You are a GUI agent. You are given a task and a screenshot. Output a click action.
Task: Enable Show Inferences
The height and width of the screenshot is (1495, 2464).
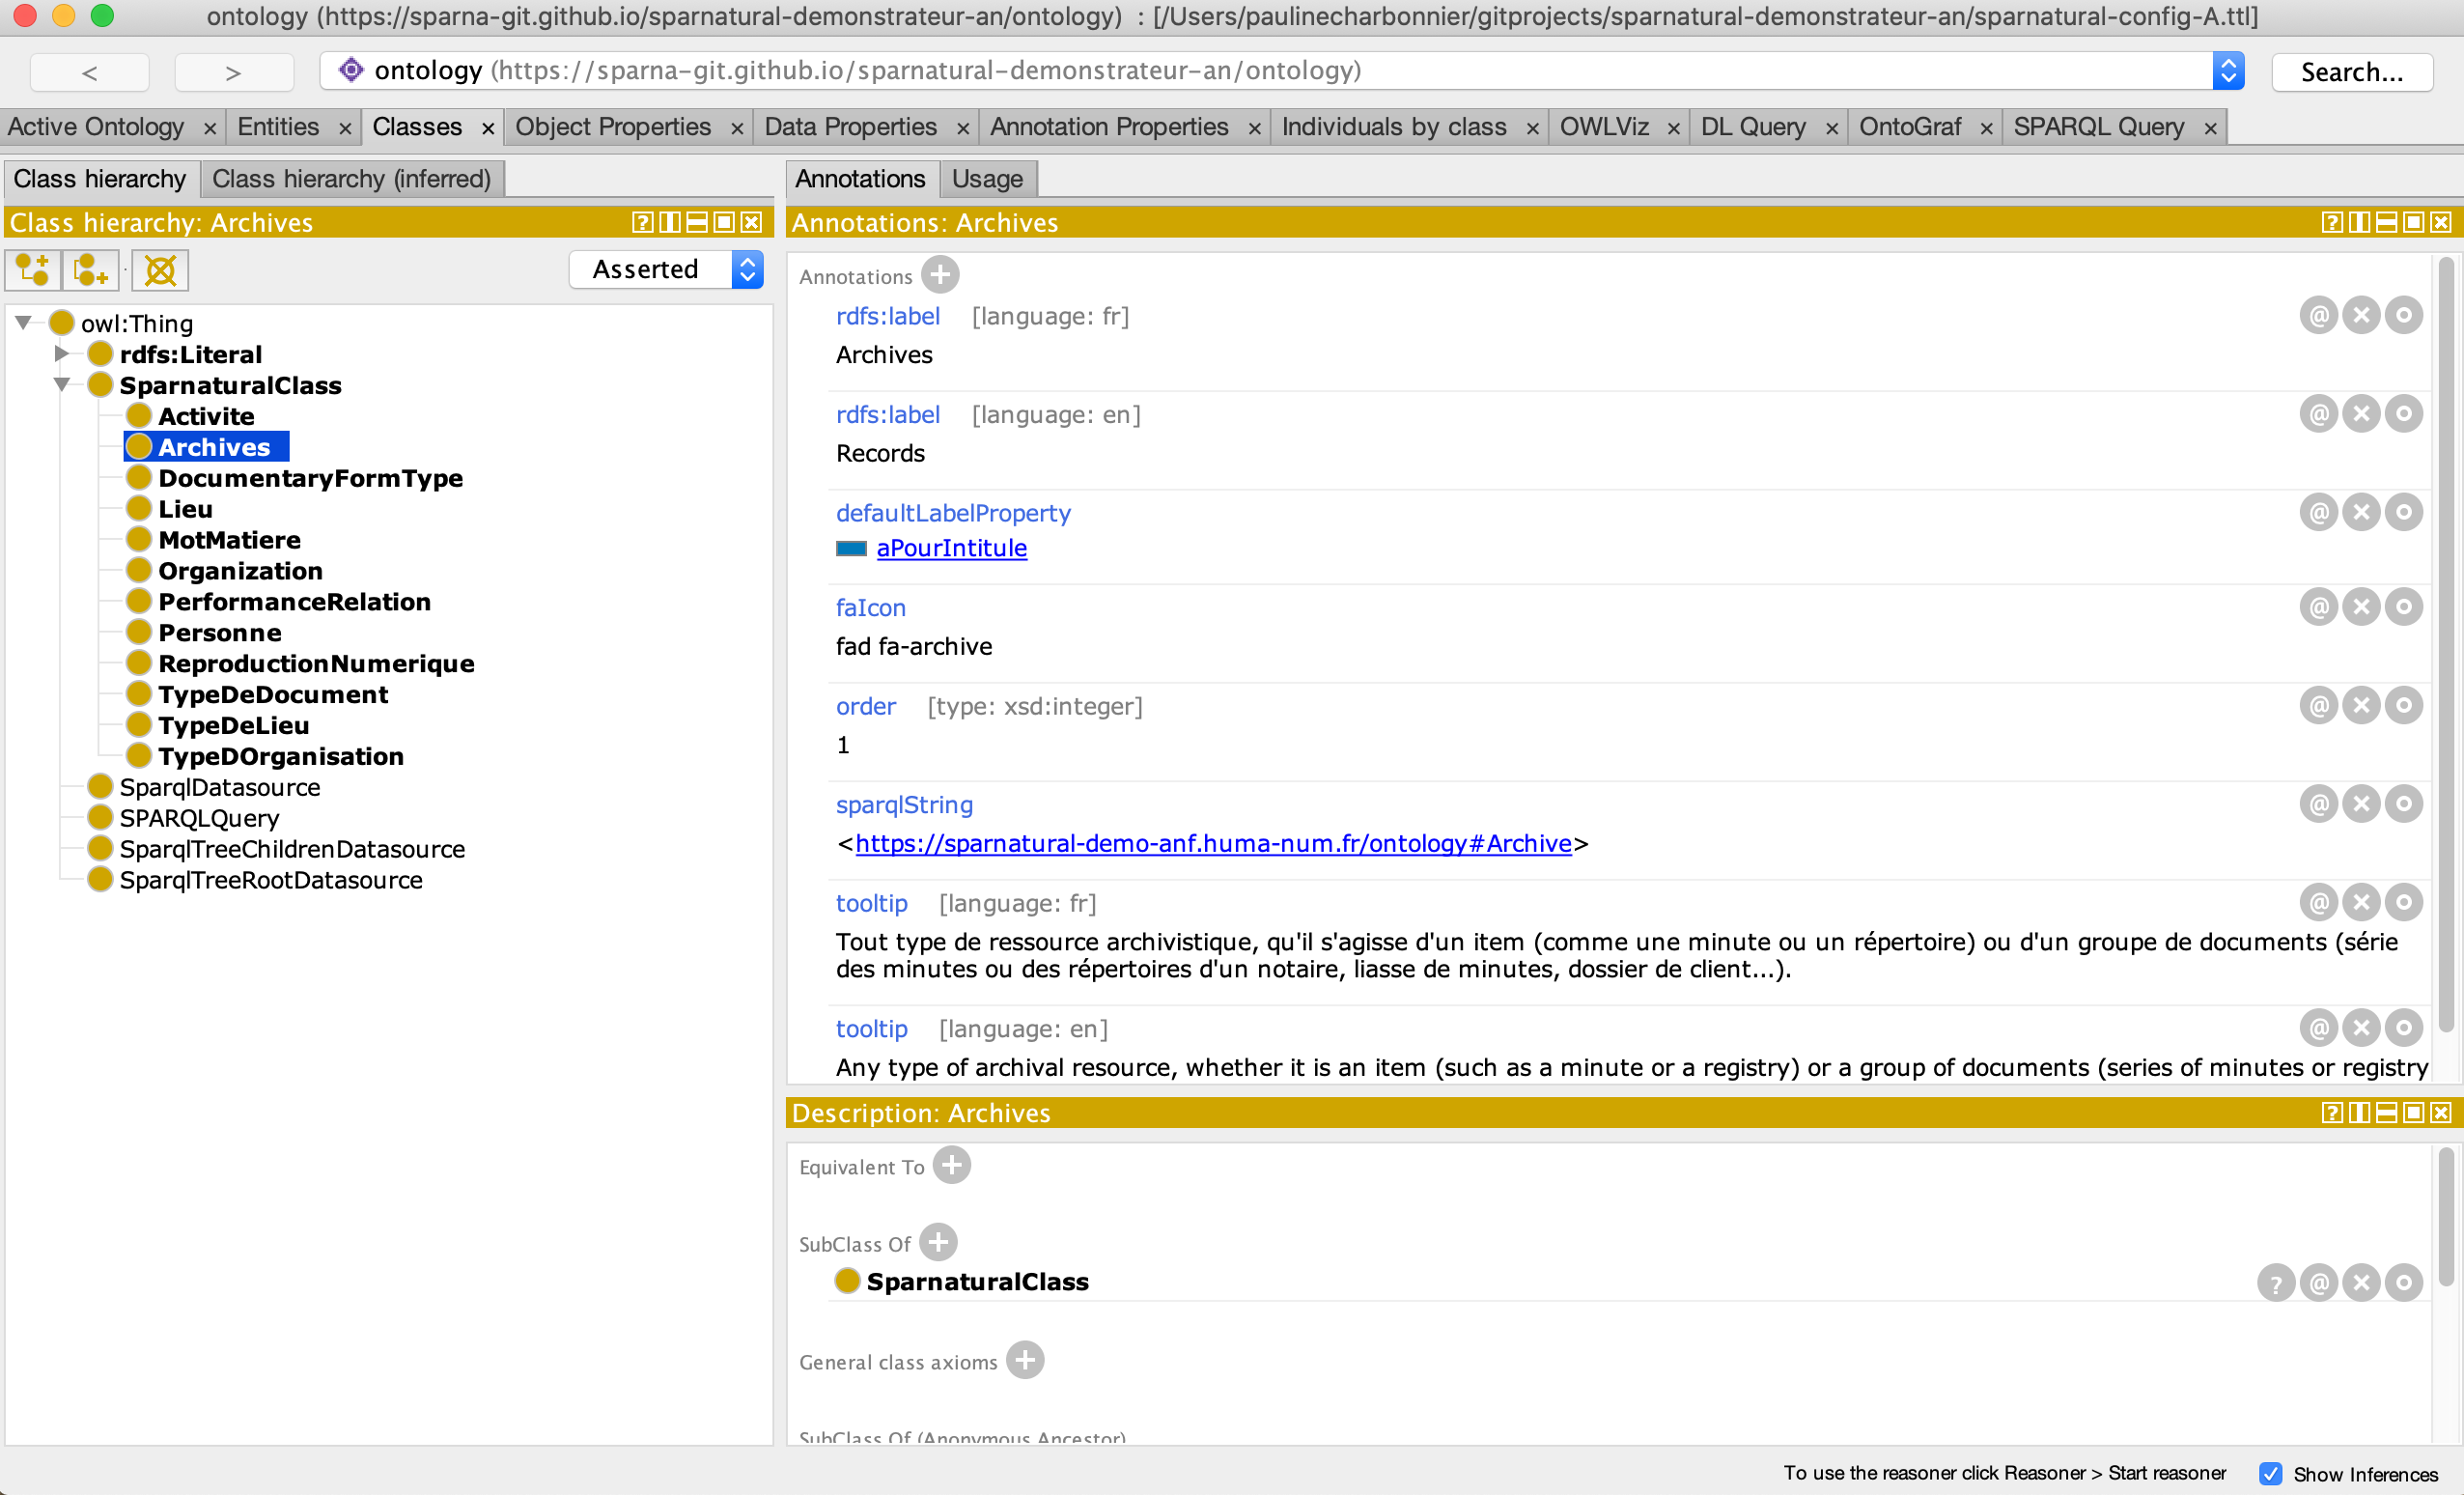pyautogui.click(x=2272, y=1474)
